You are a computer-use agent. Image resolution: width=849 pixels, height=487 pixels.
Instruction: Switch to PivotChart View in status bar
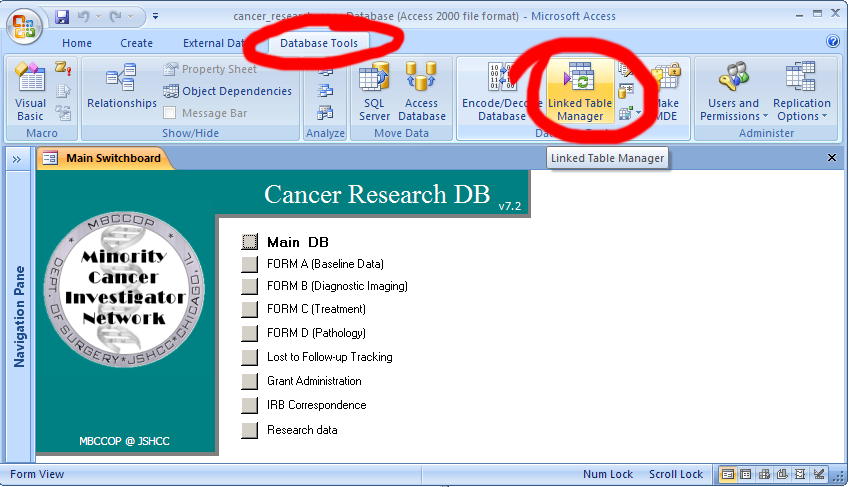(782, 475)
